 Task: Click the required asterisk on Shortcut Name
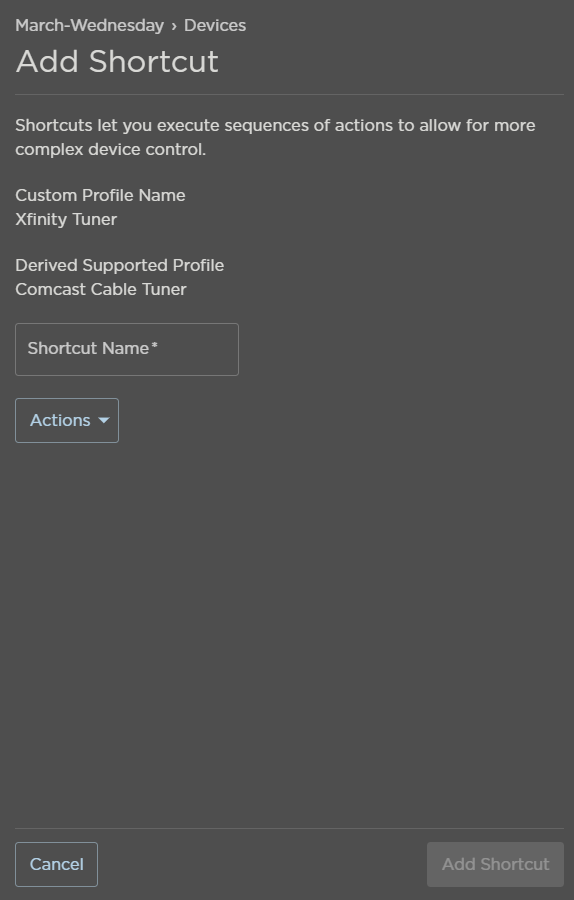pos(154,345)
